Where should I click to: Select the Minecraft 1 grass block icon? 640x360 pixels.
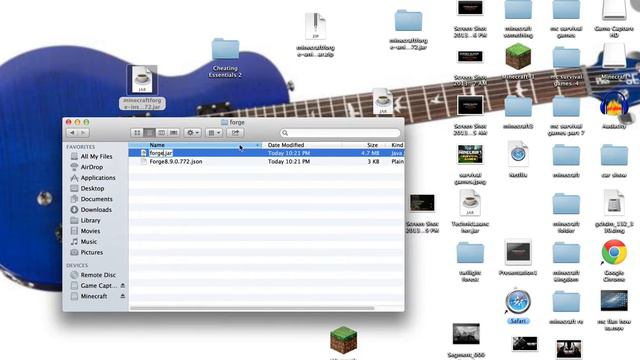(x=518, y=57)
